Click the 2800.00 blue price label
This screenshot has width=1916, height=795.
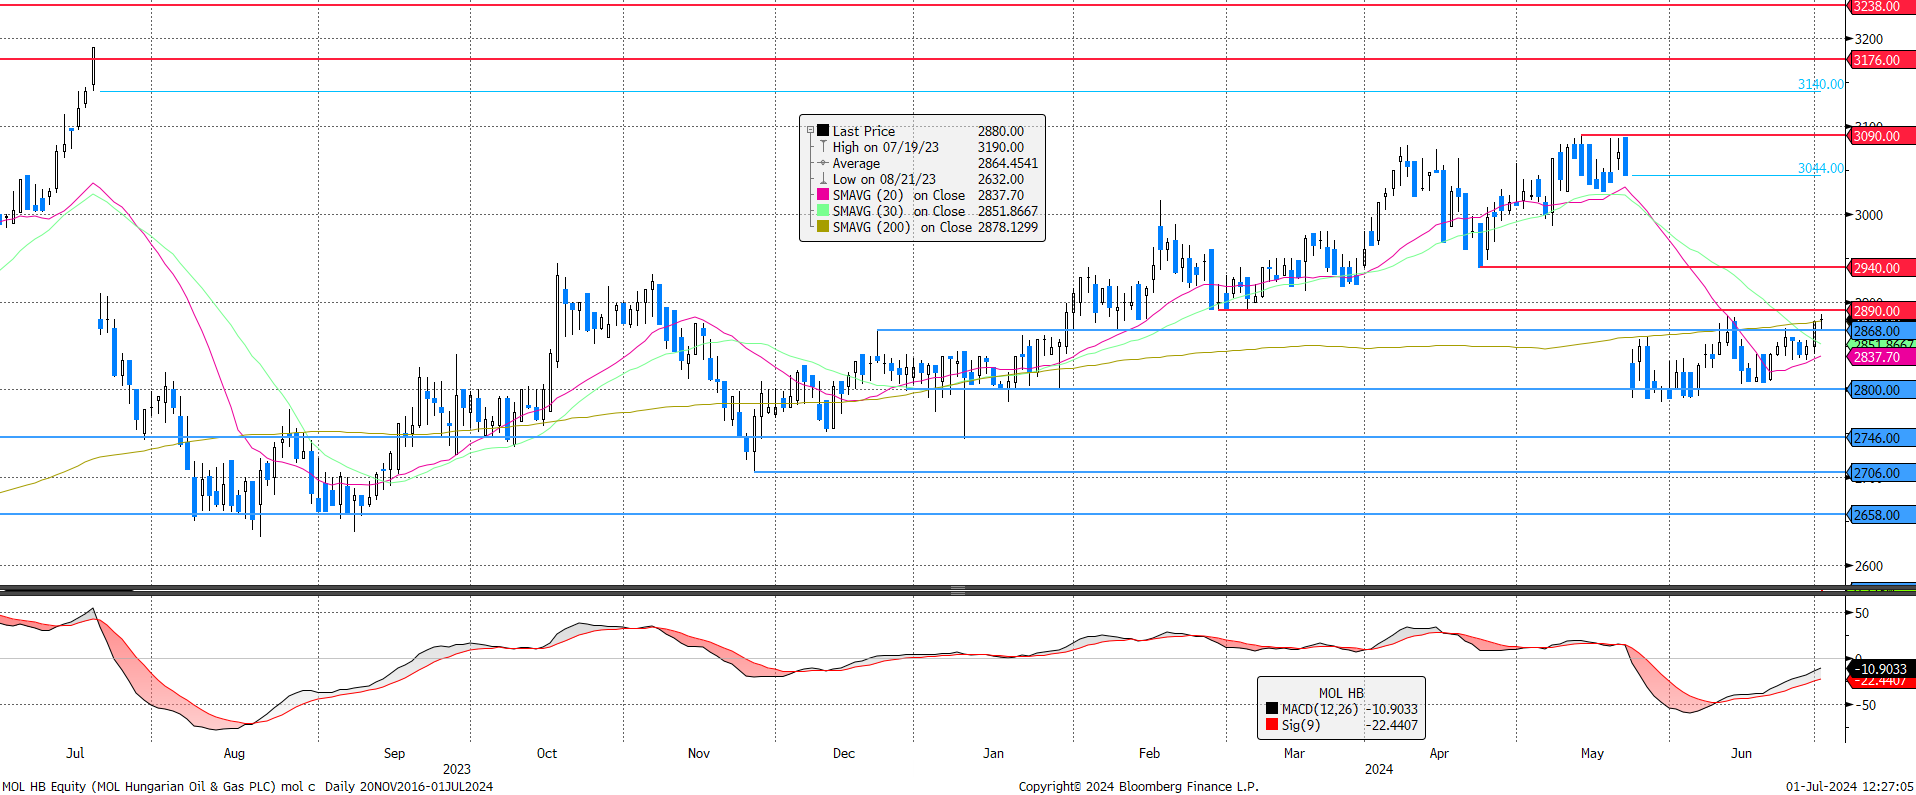1881,390
